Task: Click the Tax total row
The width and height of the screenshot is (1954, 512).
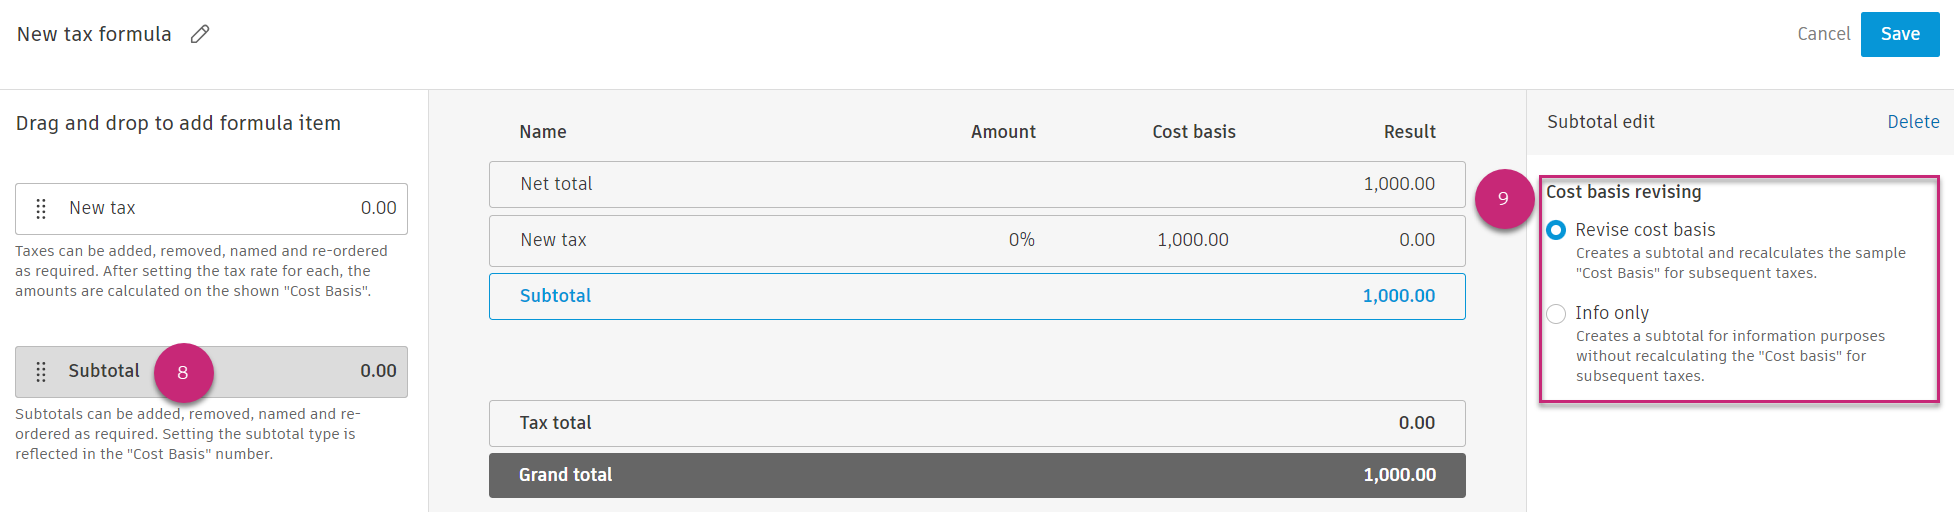Action: [x=976, y=423]
